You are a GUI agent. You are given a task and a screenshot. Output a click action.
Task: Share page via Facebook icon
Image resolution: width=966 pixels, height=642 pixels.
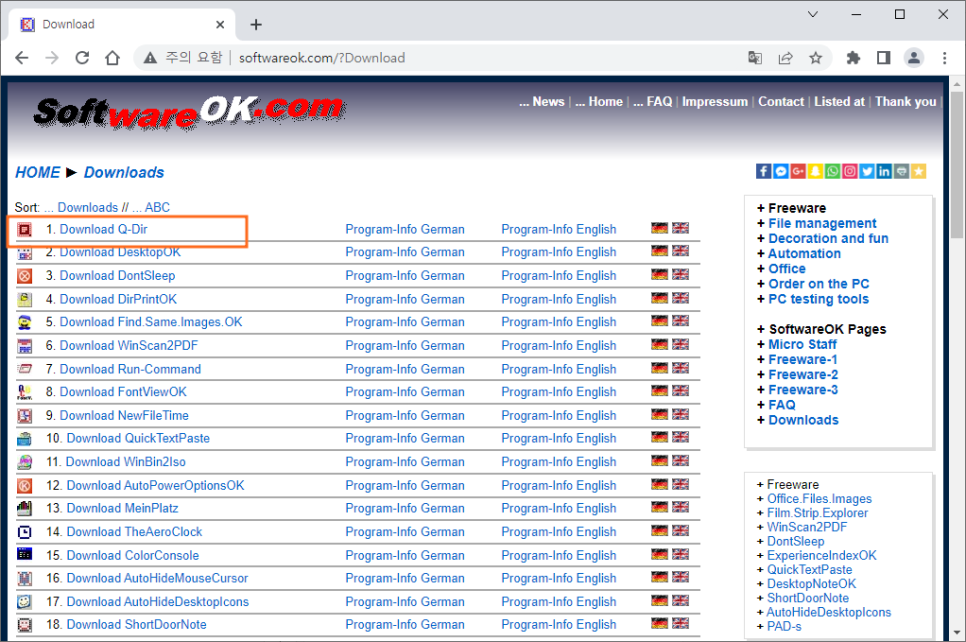[x=763, y=171]
